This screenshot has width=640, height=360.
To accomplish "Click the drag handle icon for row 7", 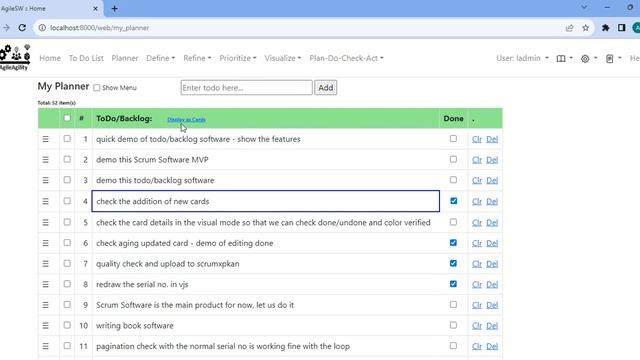I will click(x=46, y=264).
